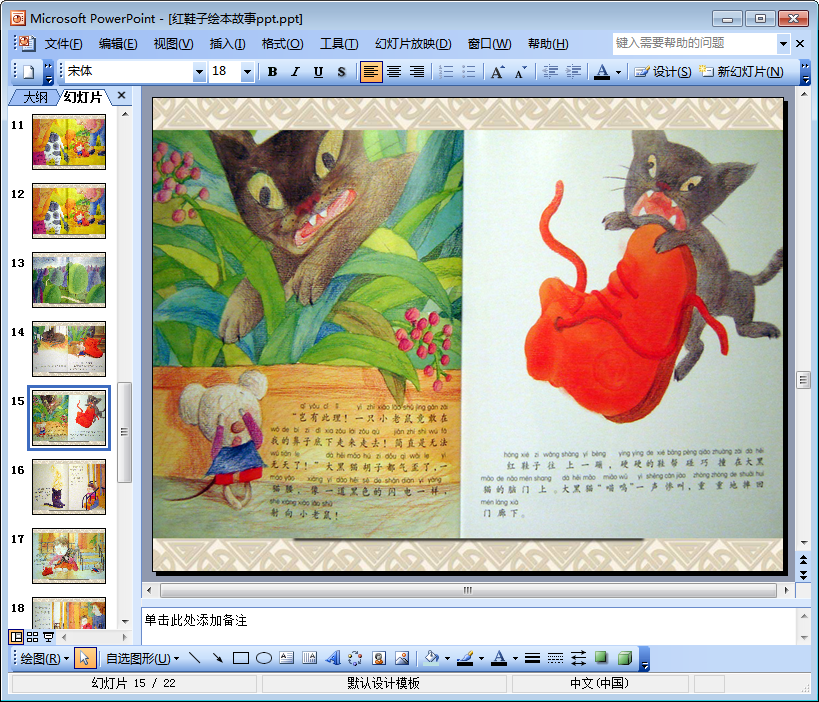Toggle Bold formatting
Viewport: 819px width, 702px height.
pos(272,72)
